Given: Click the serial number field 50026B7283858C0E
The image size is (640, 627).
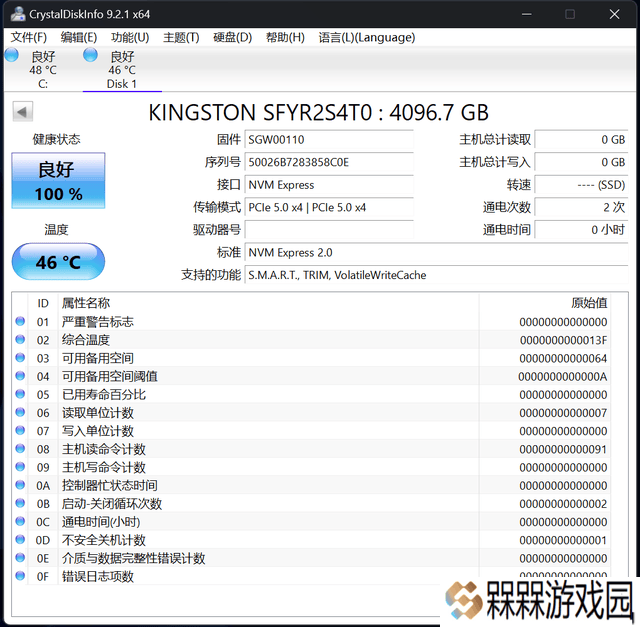Looking at the screenshot, I should click(329, 162).
